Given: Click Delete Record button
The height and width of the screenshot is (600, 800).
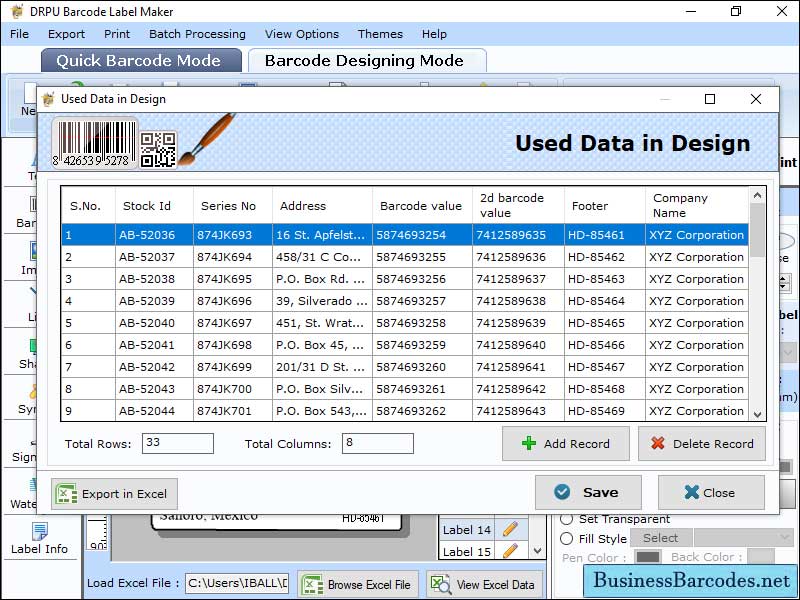Looking at the screenshot, I should click(702, 444).
